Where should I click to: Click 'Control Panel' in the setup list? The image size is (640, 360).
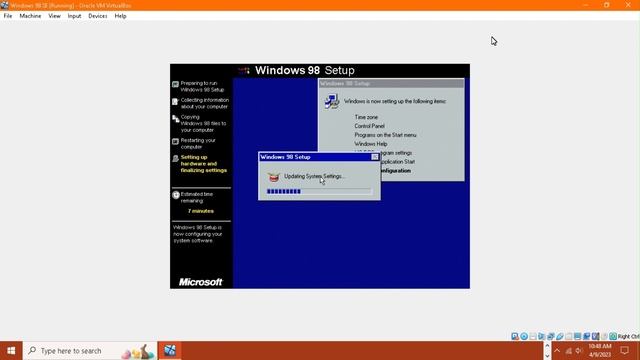tap(369, 126)
